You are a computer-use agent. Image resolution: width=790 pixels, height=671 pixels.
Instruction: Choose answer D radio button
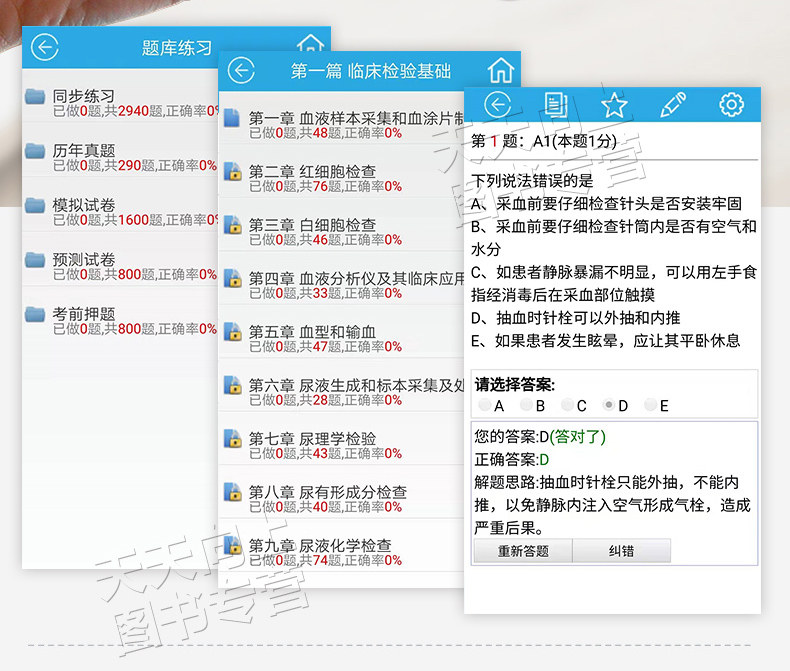point(609,405)
